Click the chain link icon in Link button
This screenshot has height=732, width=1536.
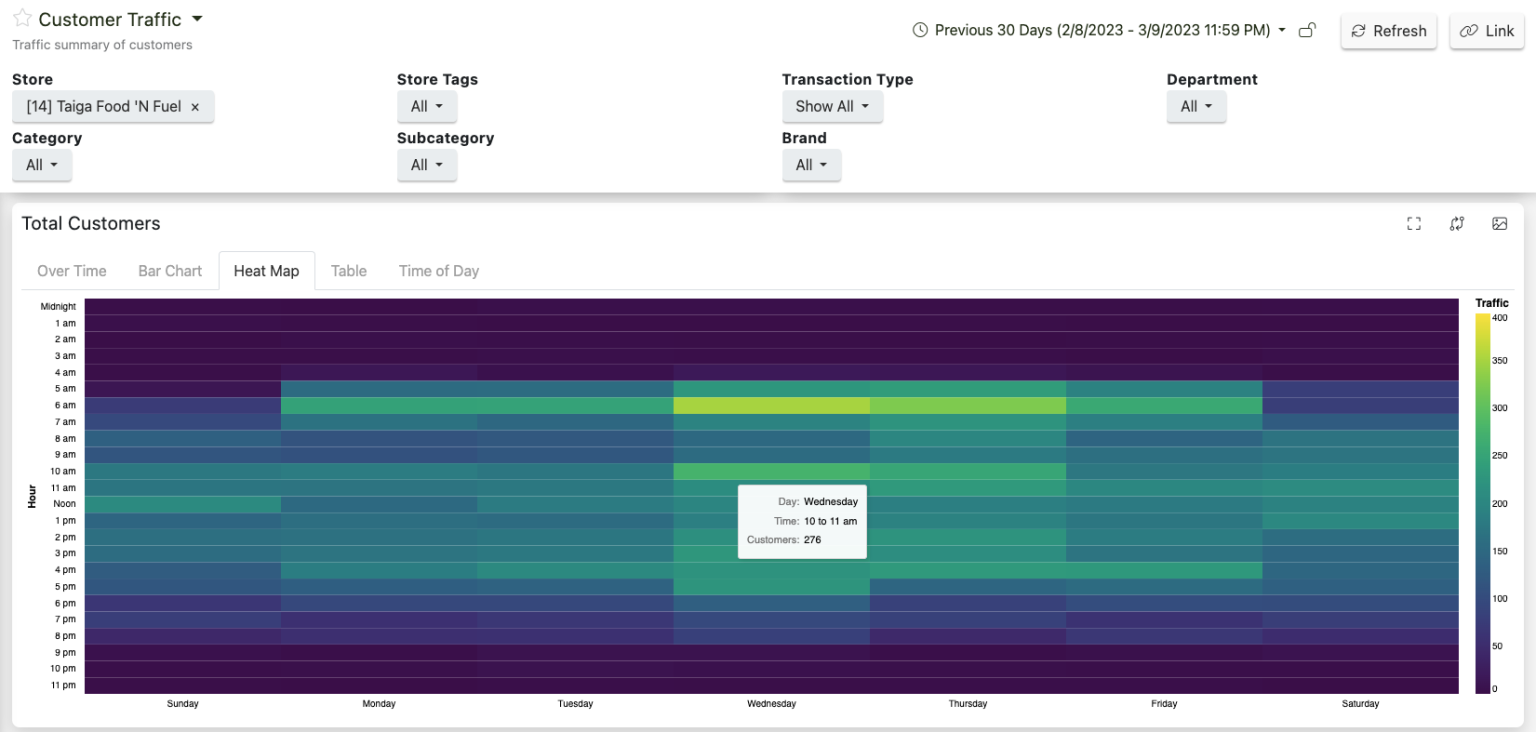click(1468, 31)
